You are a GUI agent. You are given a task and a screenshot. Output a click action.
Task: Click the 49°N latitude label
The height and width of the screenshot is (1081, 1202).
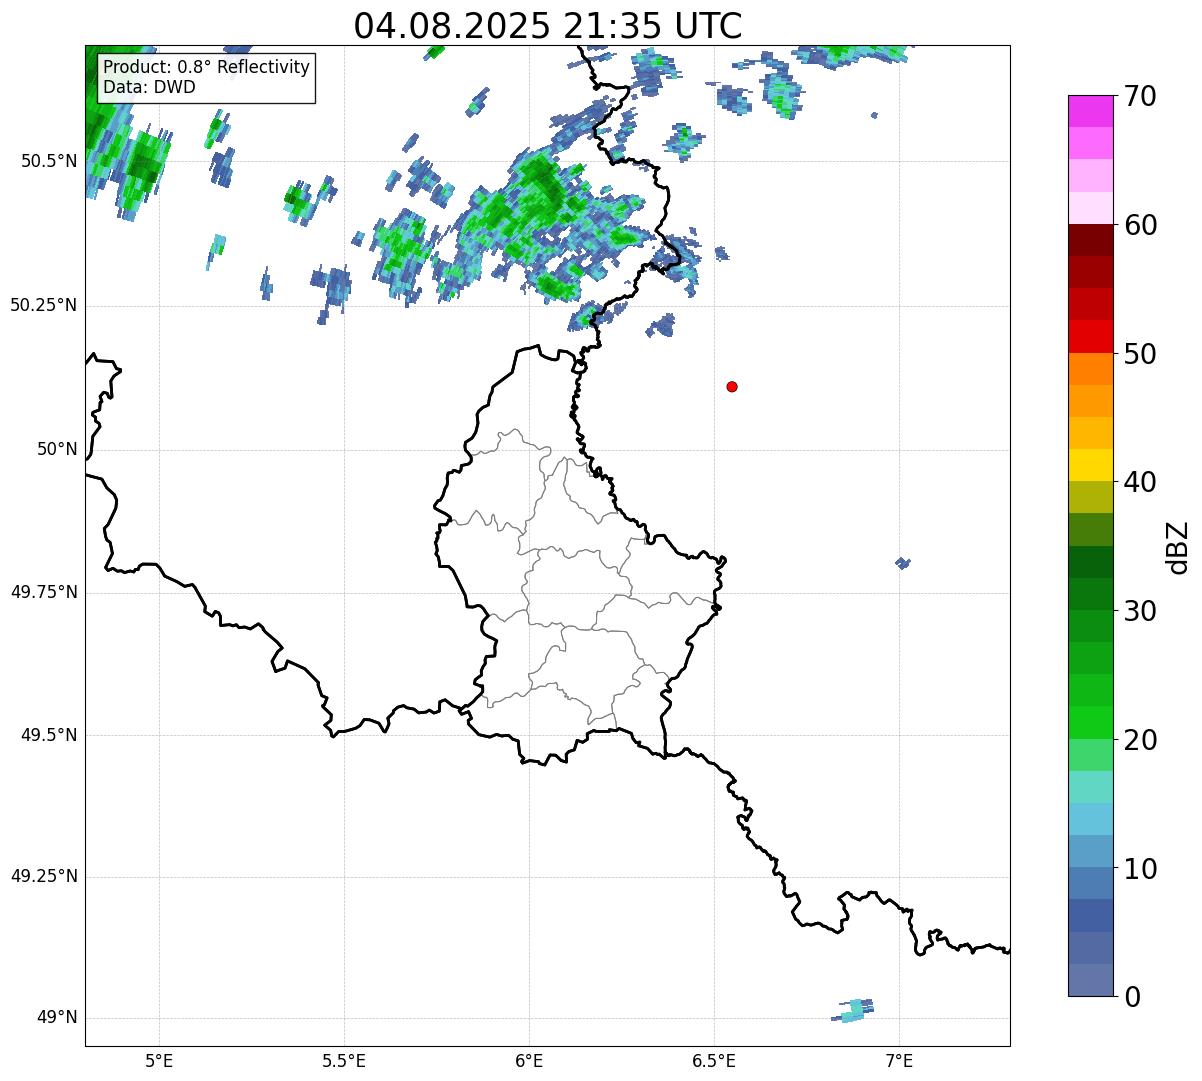coord(57,1018)
